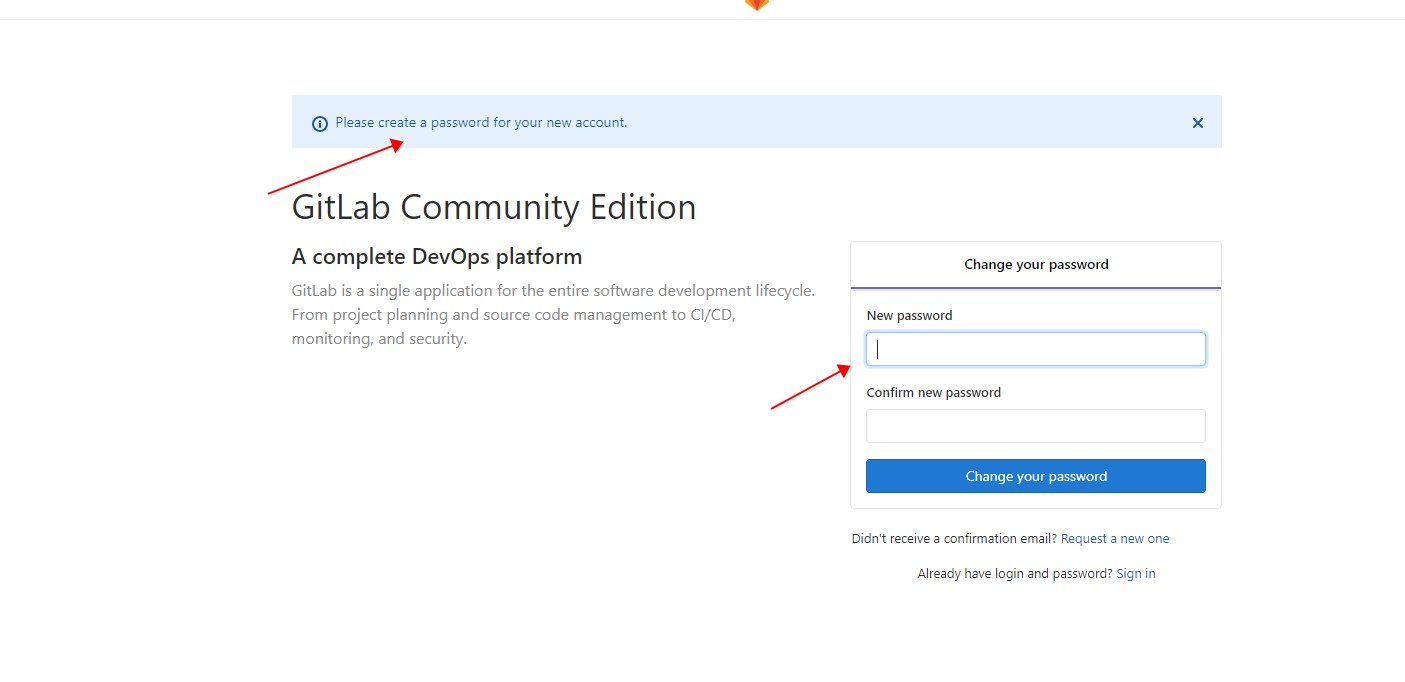This screenshot has height=682, width=1405.
Task: Select the Change your password tab header
Action: (x=1035, y=265)
